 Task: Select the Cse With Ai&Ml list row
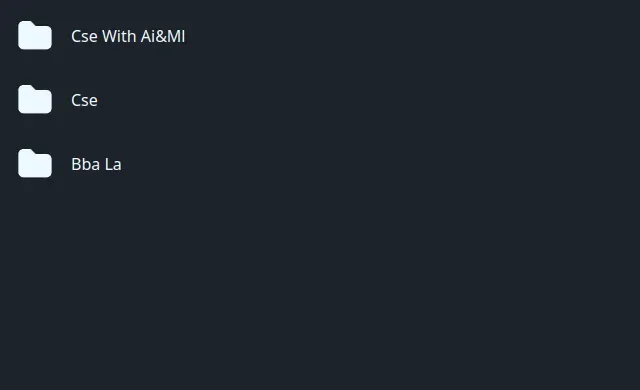[102, 36]
